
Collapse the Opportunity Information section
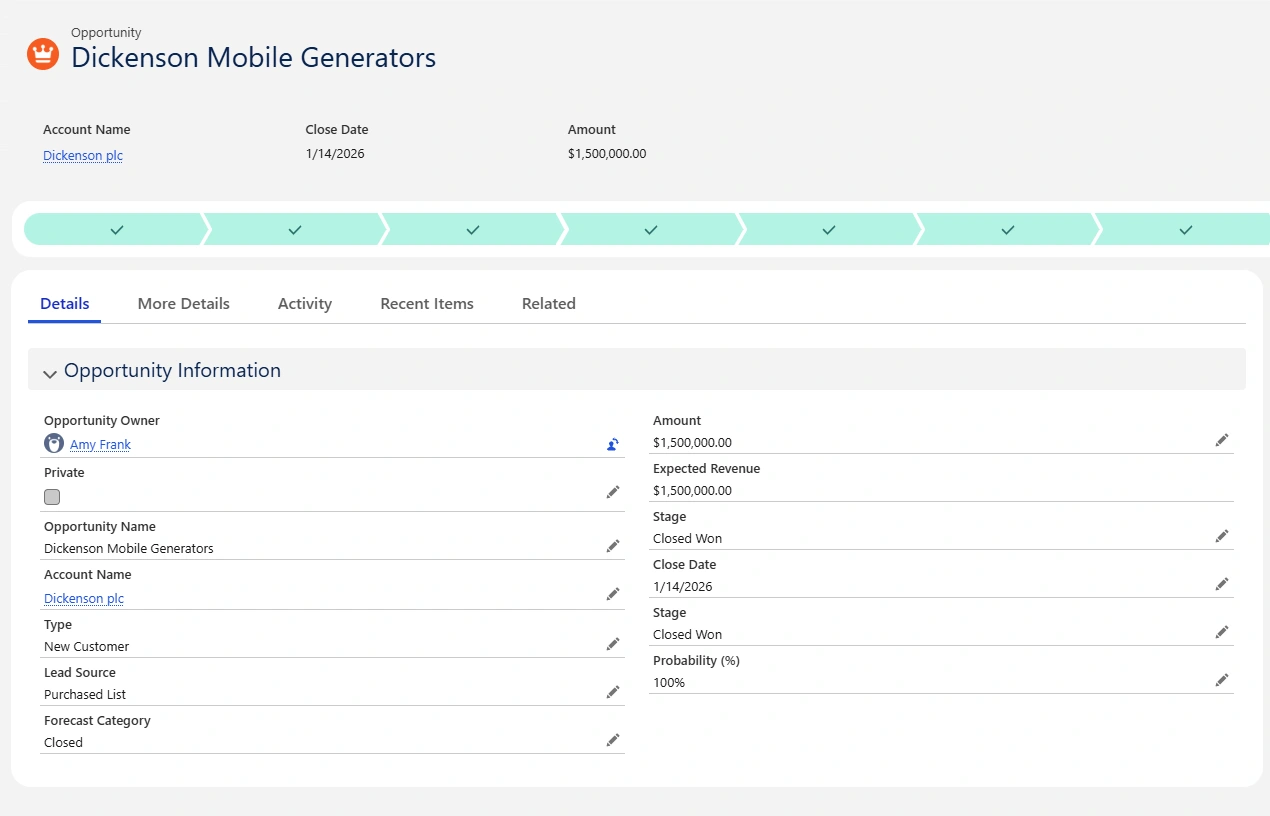50,373
